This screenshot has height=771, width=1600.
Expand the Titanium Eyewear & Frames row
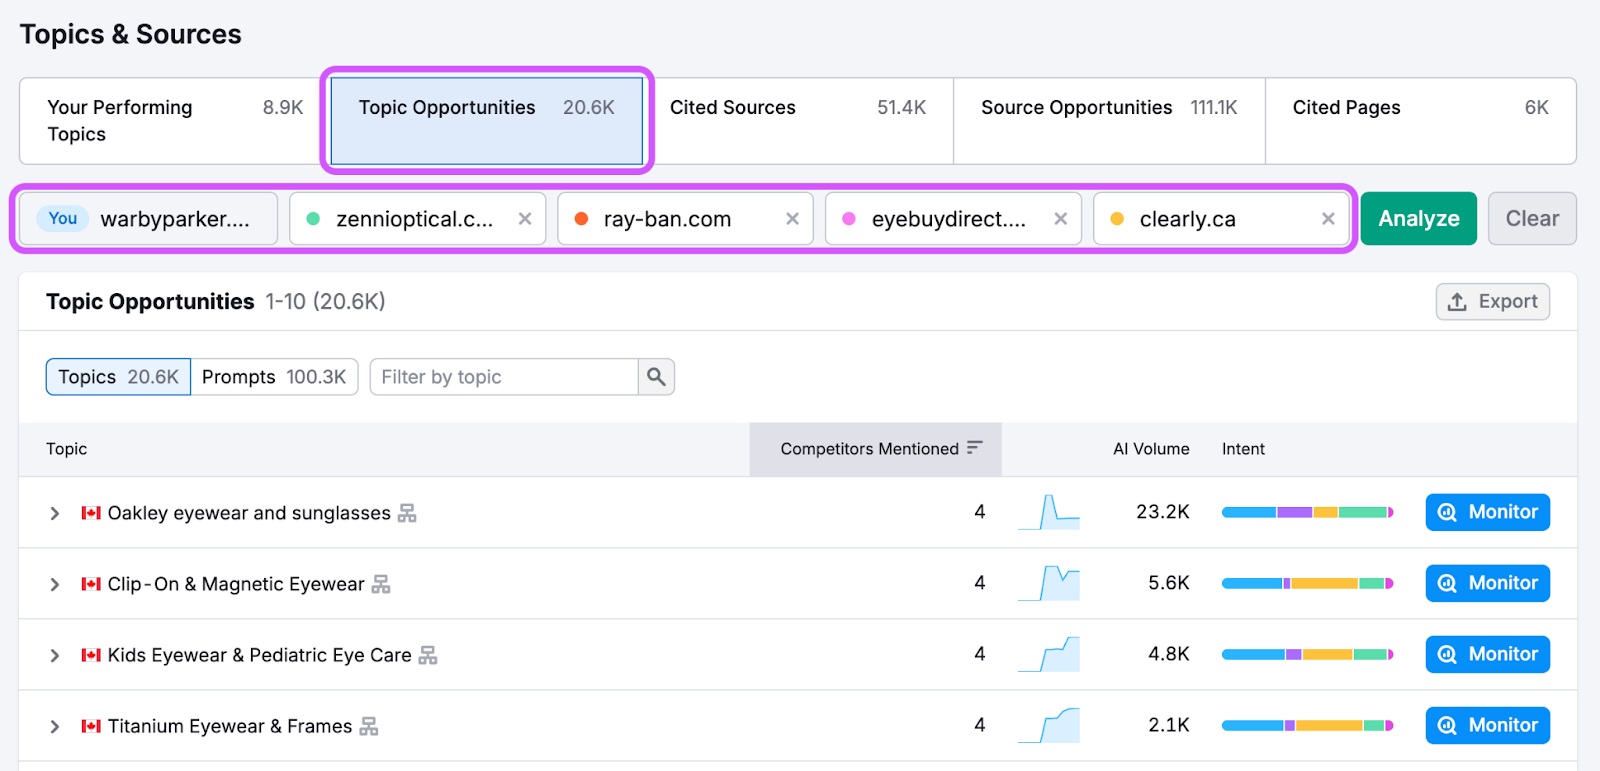pyautogui.click(x=55, y=726)
